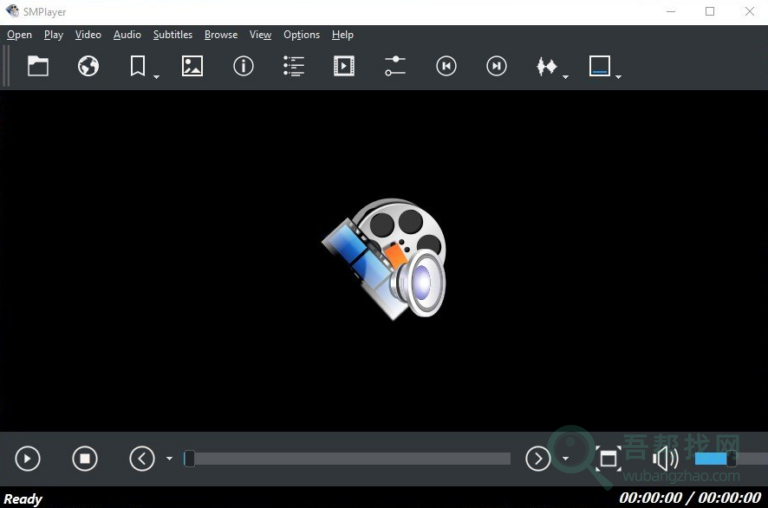Toggle fullscreen mode

tap(607, 459)
